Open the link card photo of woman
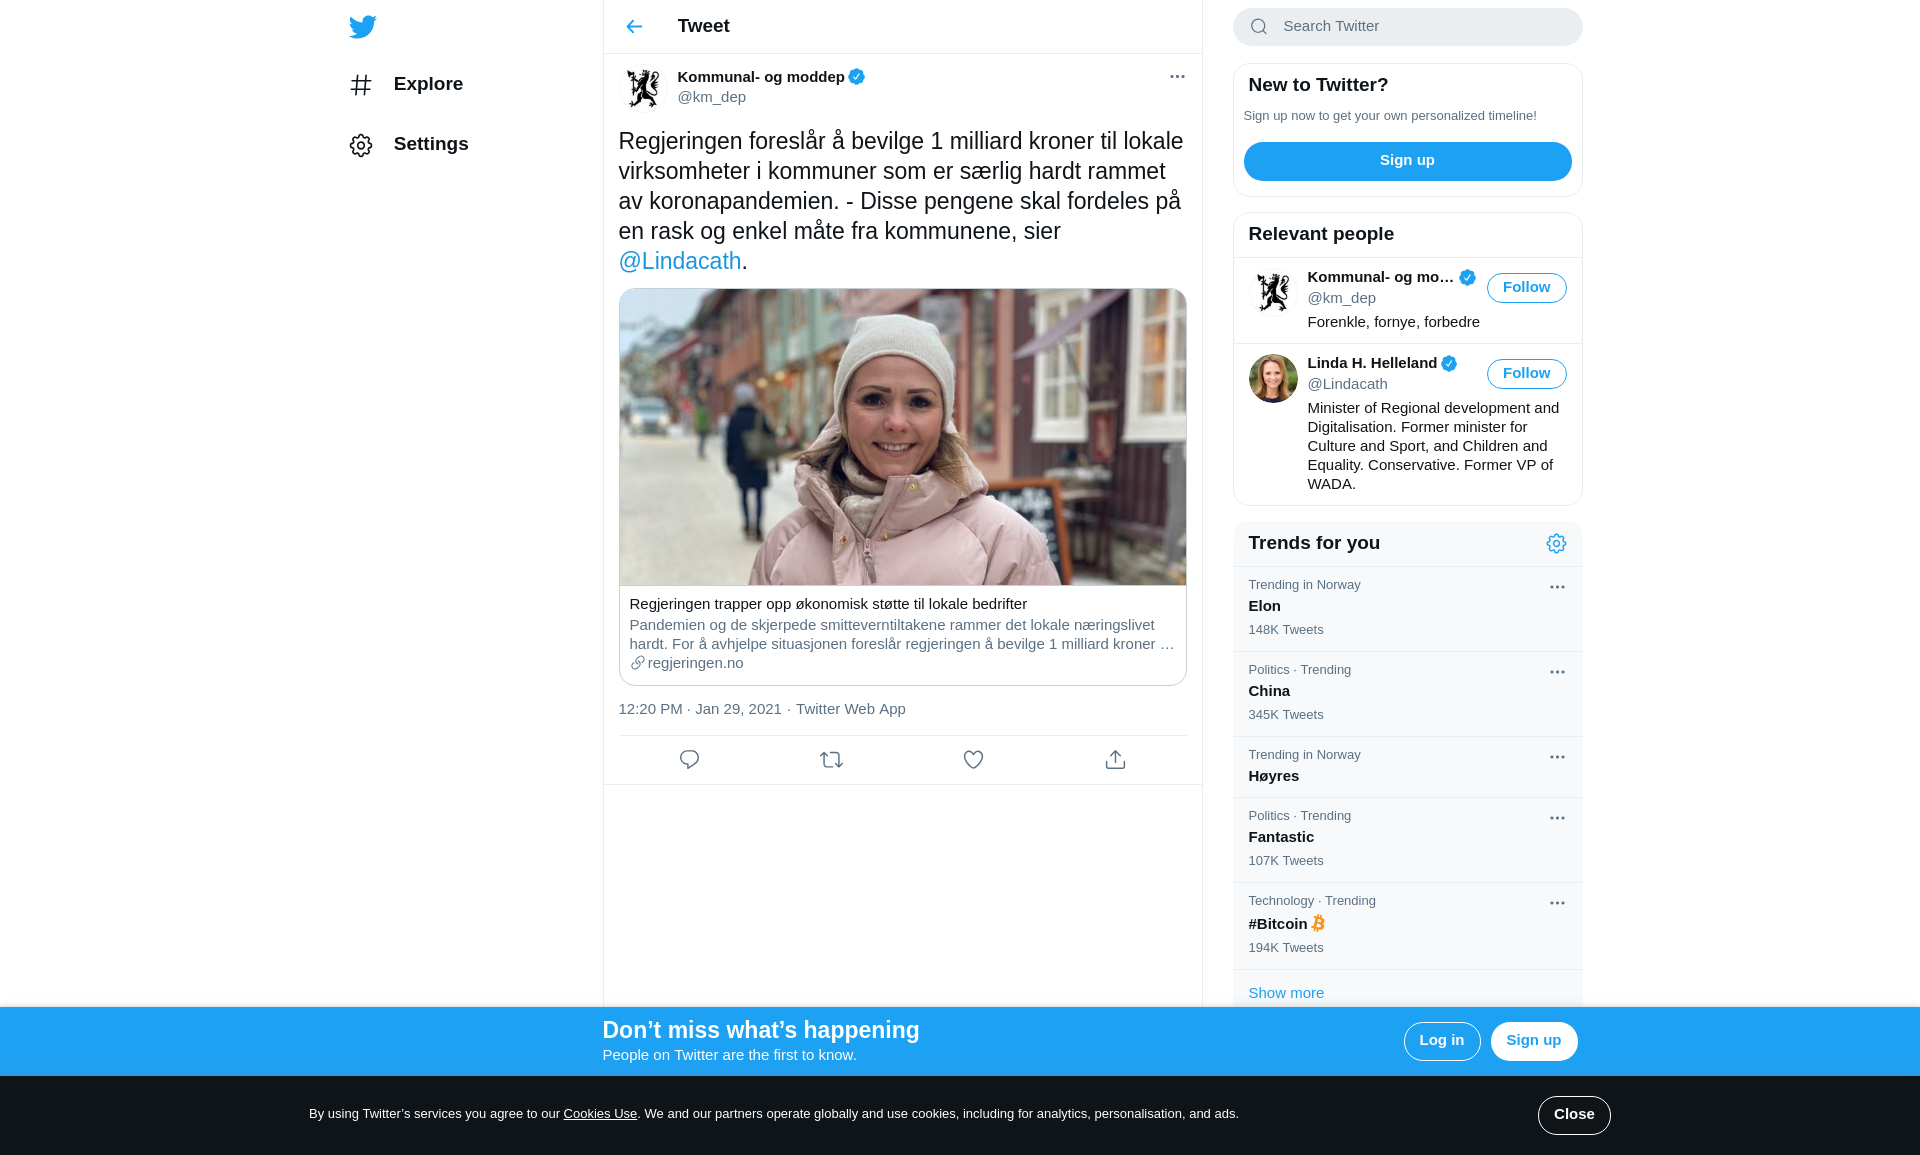Image resolution: width=1920 pixels, height=1155 pixels. click(902, 437)
